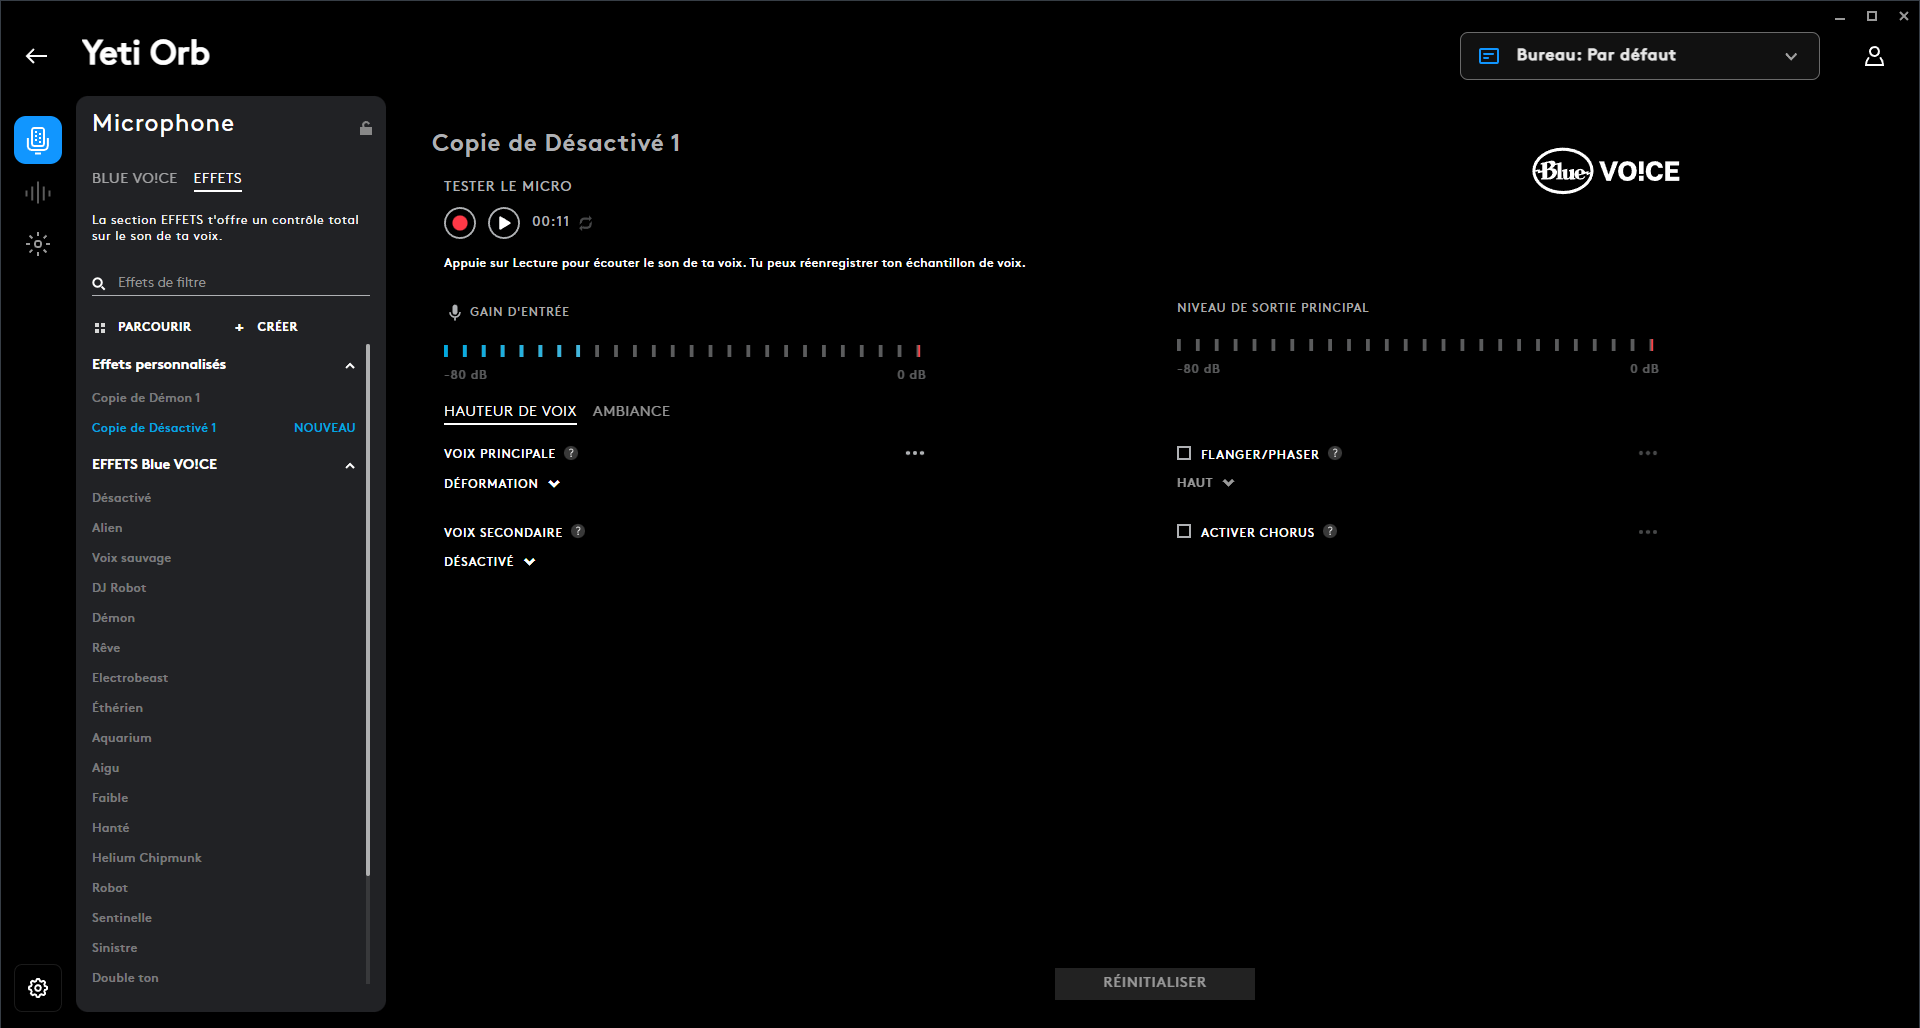Open Voix principale more options dots
Viewport: 1920px width, 1028px height.
pos(915,453)
